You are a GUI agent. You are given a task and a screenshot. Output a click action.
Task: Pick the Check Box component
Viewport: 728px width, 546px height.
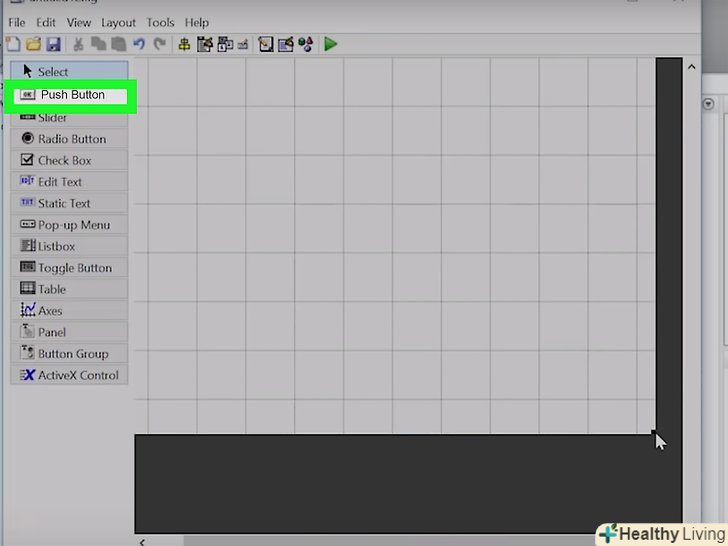[69, 160]
